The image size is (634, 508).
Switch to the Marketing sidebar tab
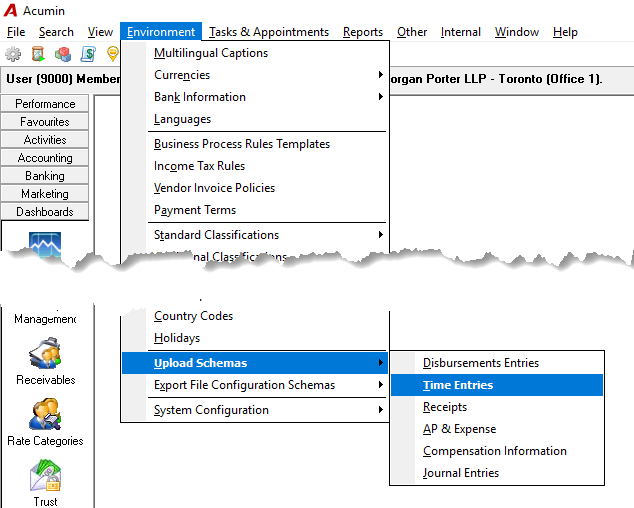[45, 194]
